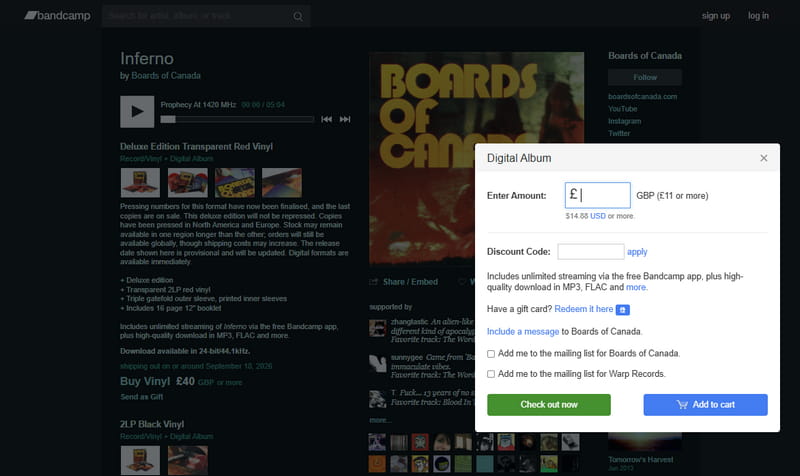Viewport: 800px width, 476px height.
Task: Click the Bandcamp logo
Action: [x=58, y=16]
